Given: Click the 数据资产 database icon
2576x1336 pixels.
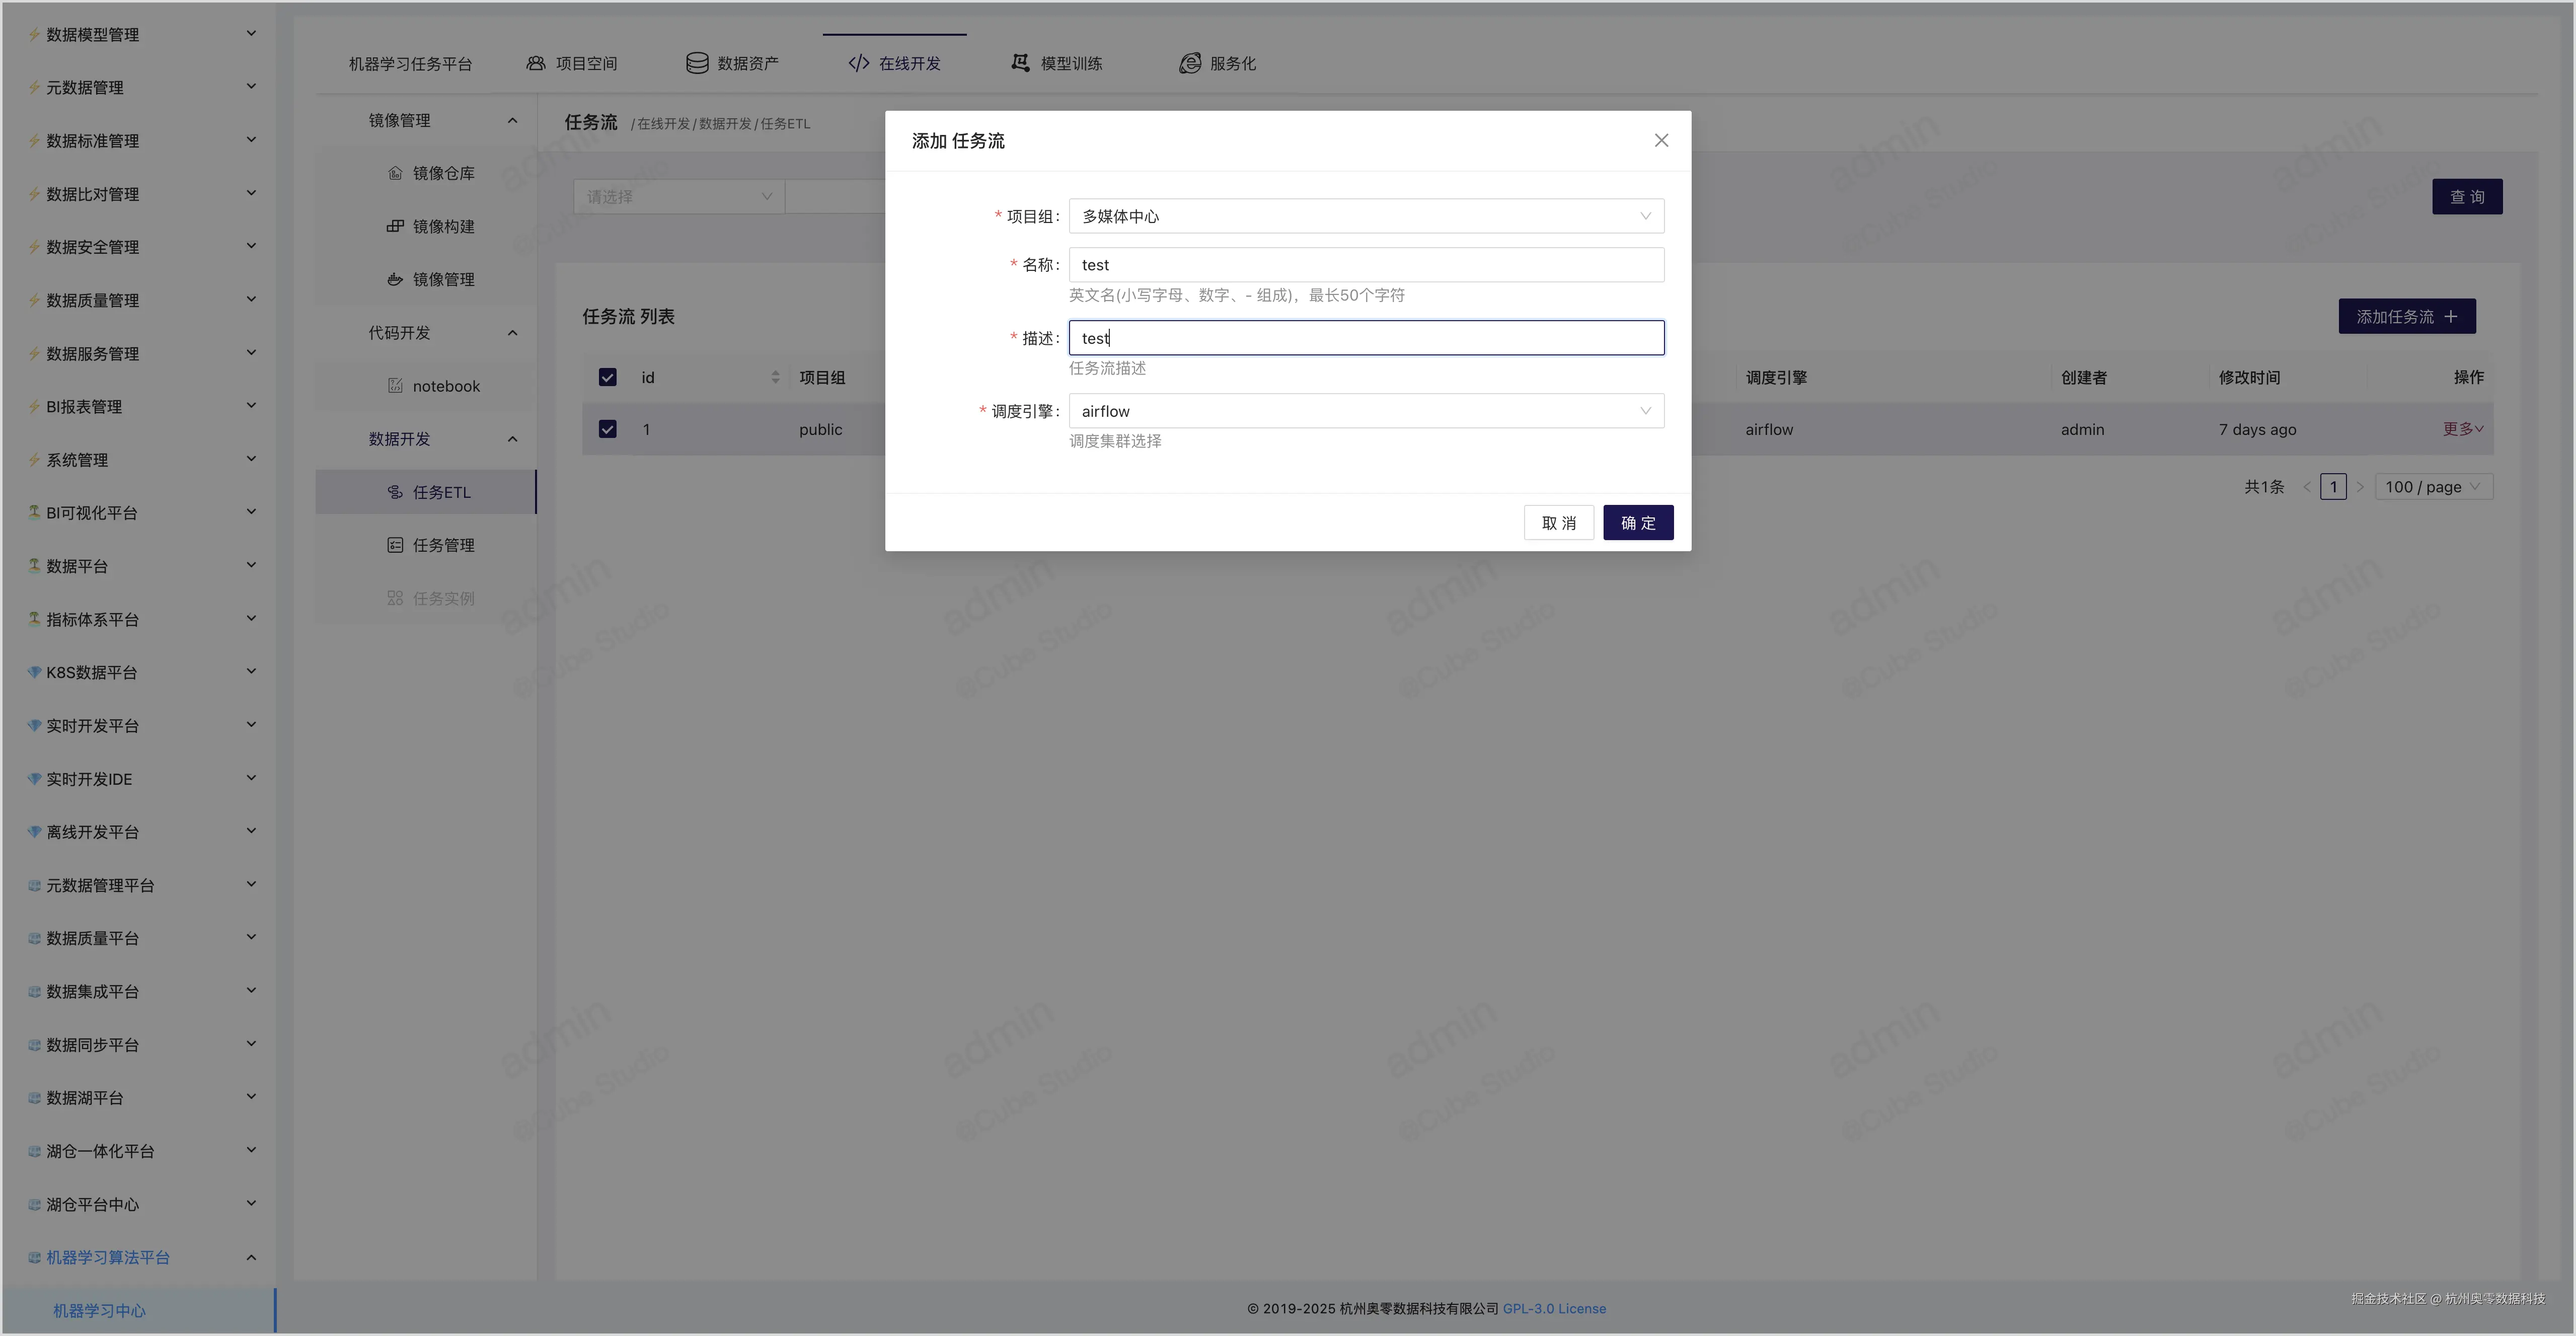Looking at the screenshot, I should coord(697,63).
